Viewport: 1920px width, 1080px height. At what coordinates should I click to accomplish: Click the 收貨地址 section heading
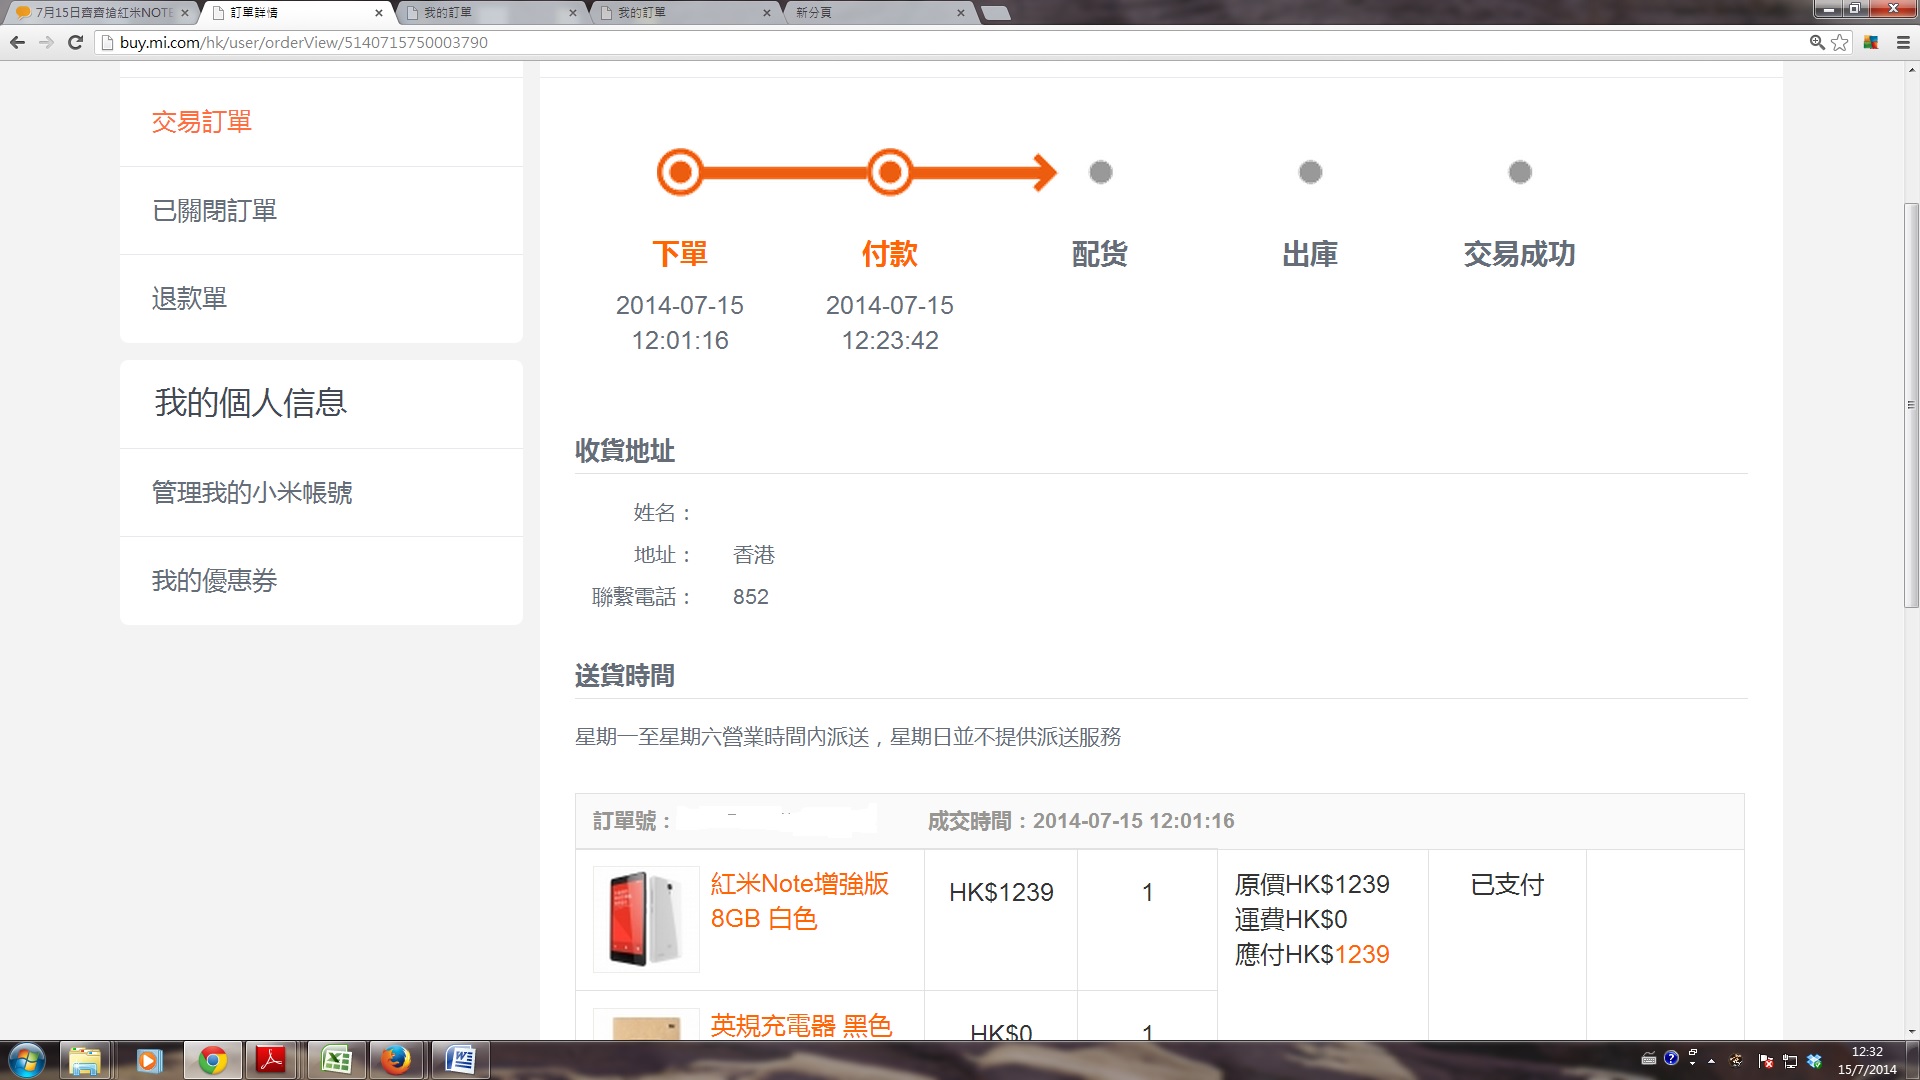[625, 451]
